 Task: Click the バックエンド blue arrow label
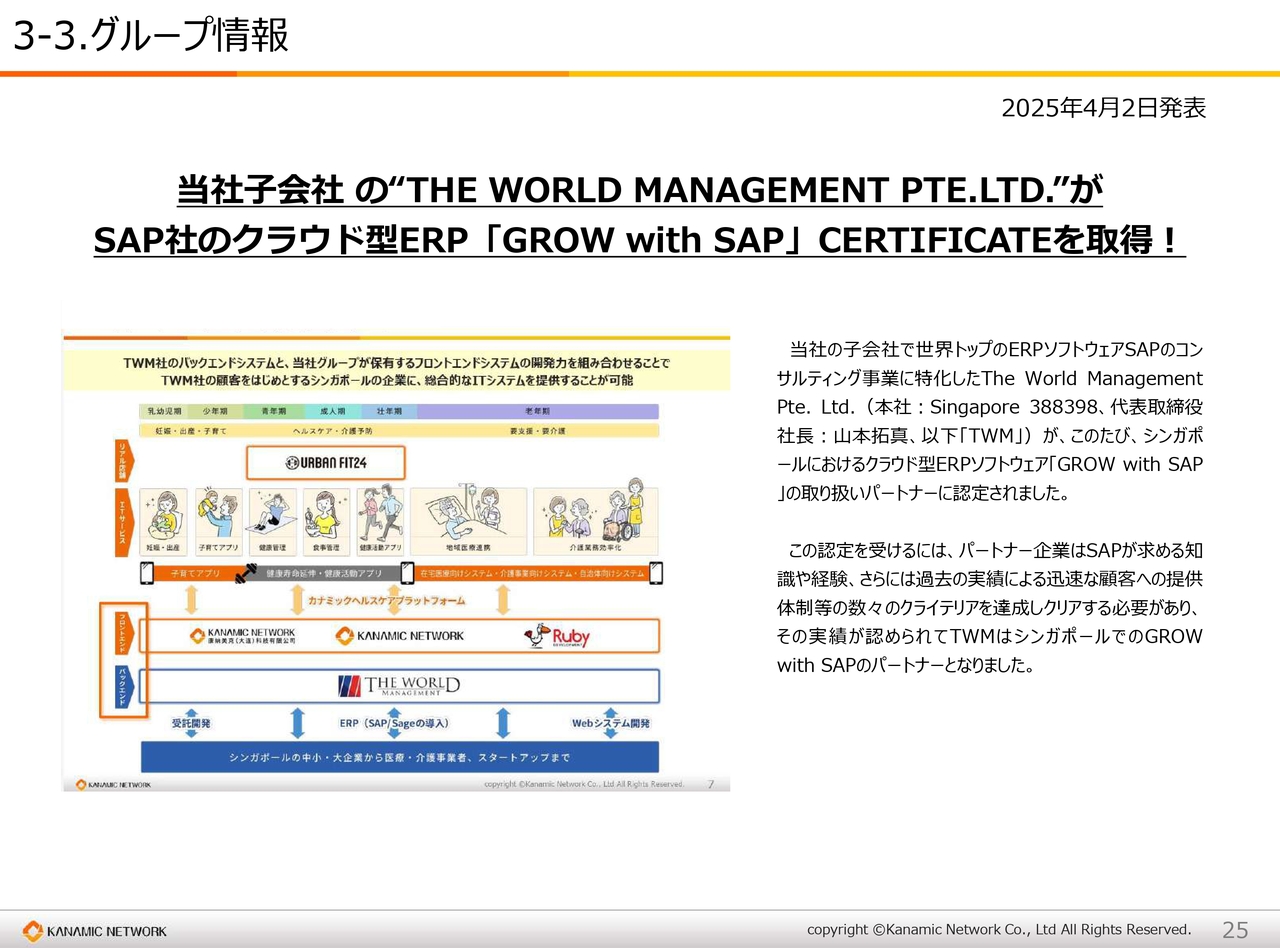[x=123, y=686]
